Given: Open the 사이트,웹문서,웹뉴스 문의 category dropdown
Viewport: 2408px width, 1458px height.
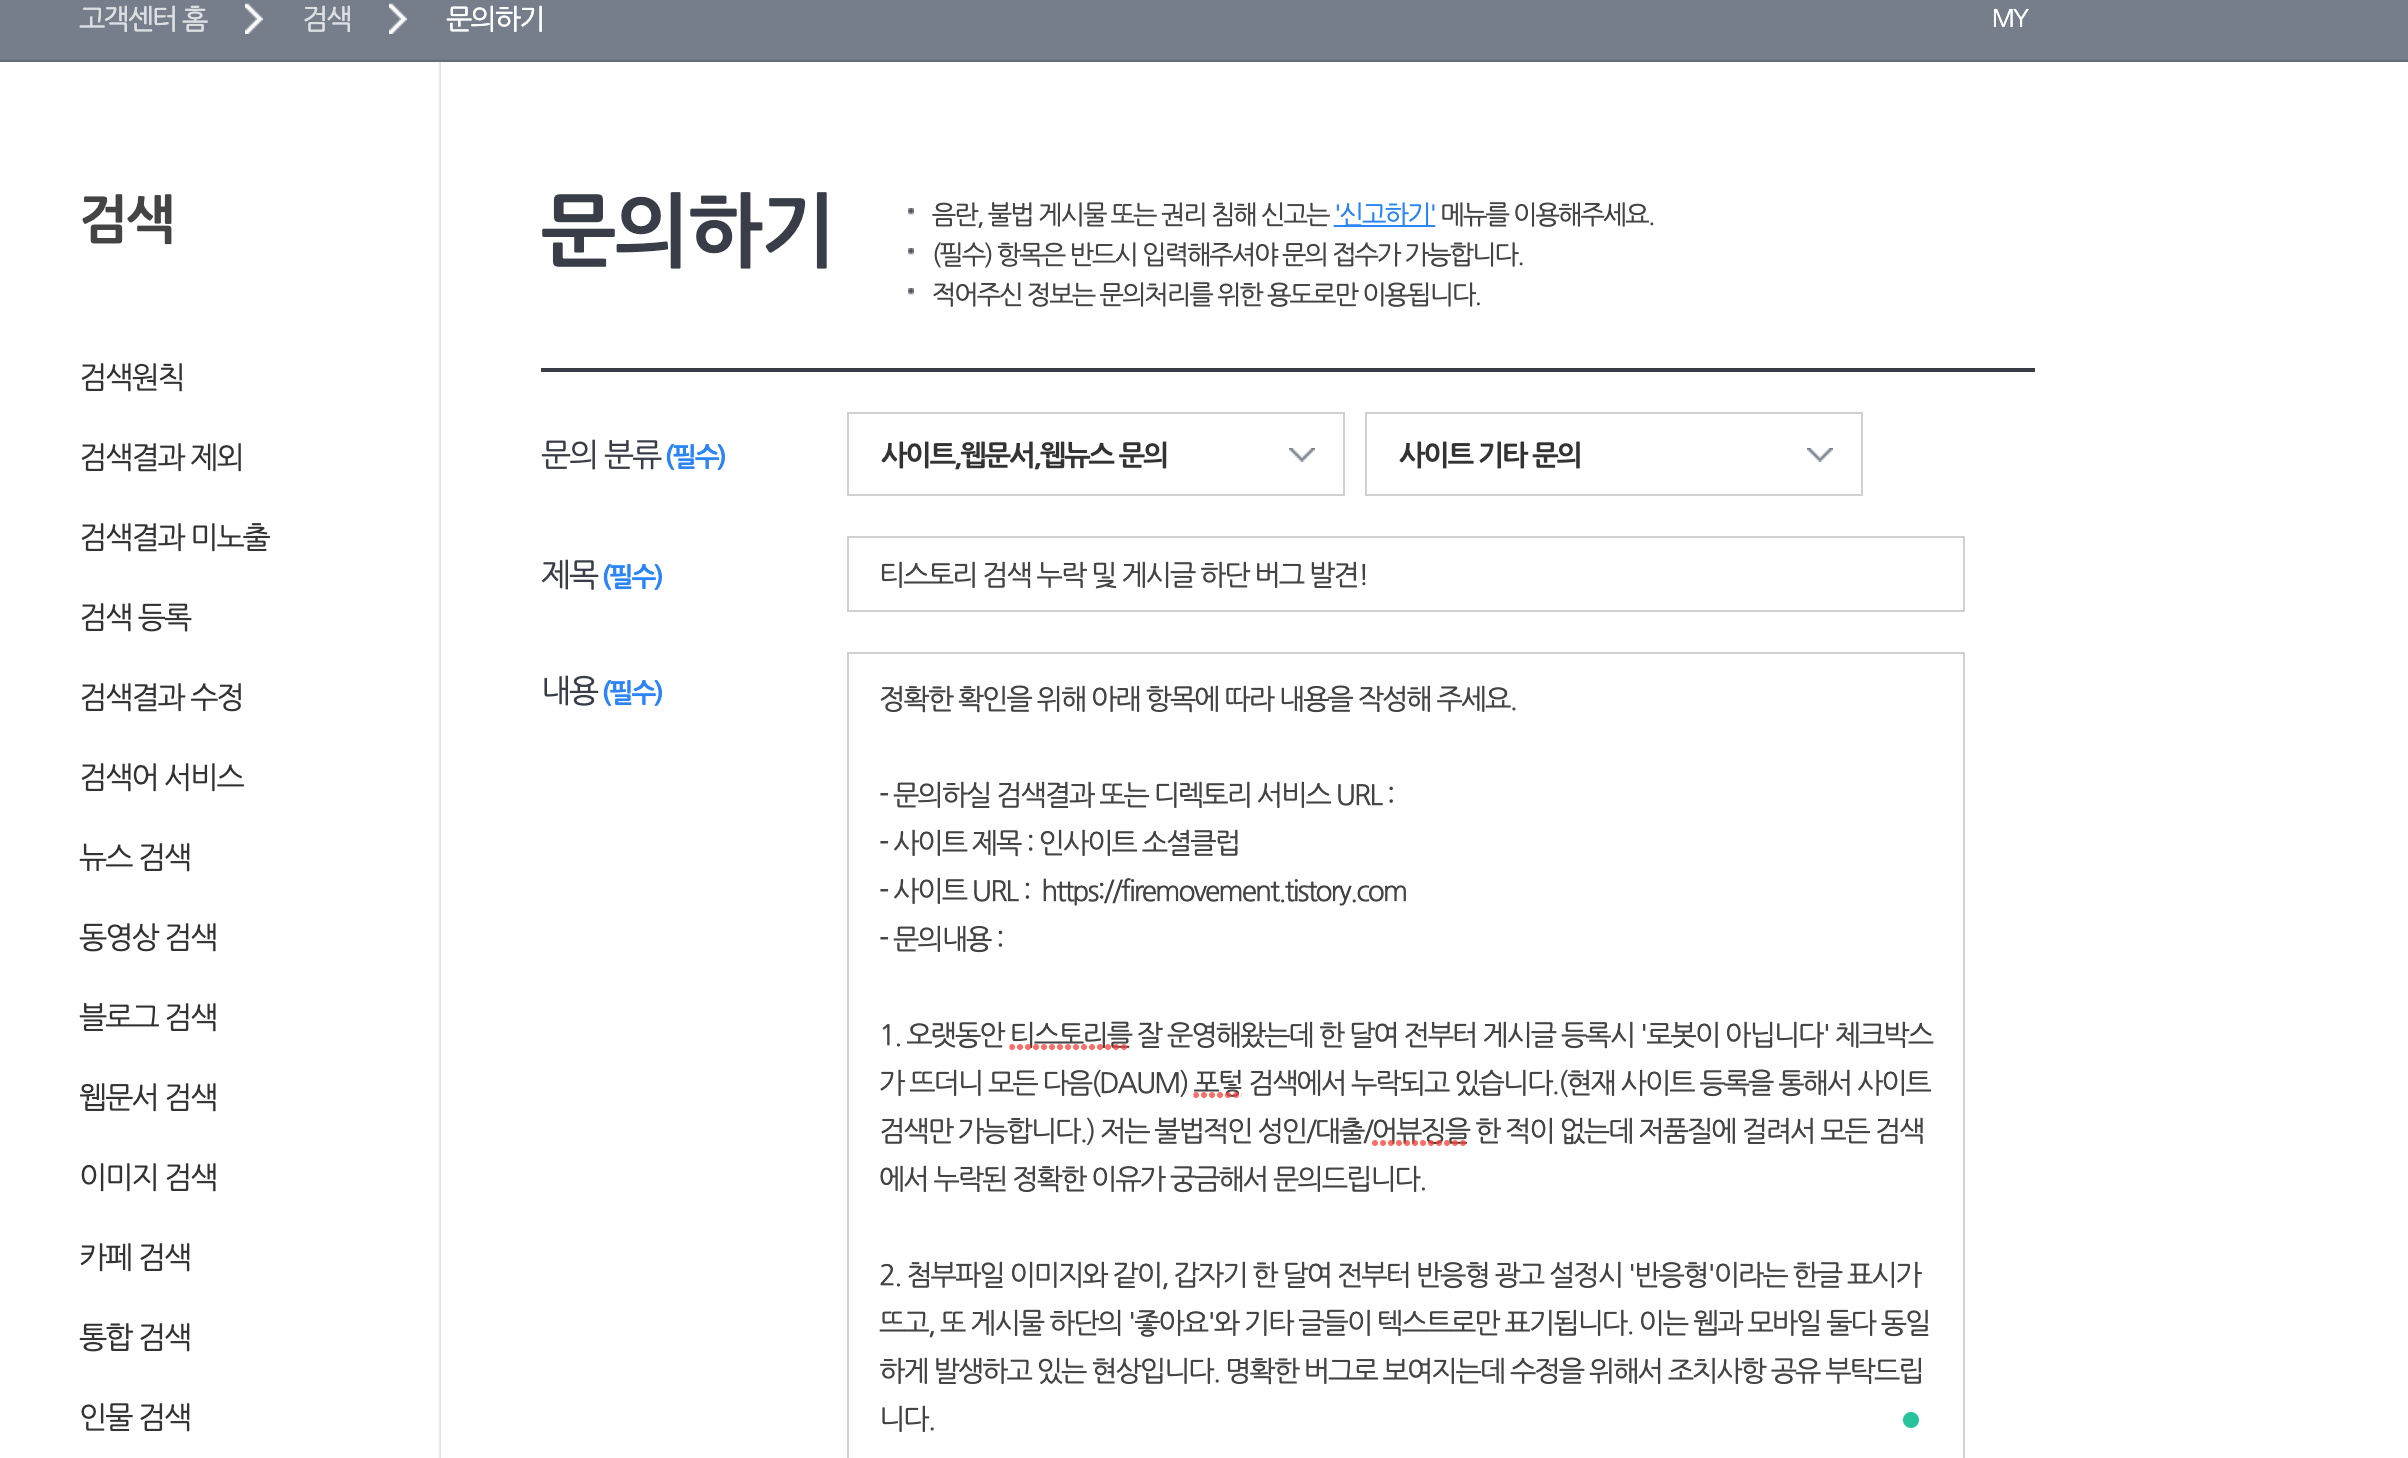Looking at the screenshot, I should click(x=1094, y=454).
